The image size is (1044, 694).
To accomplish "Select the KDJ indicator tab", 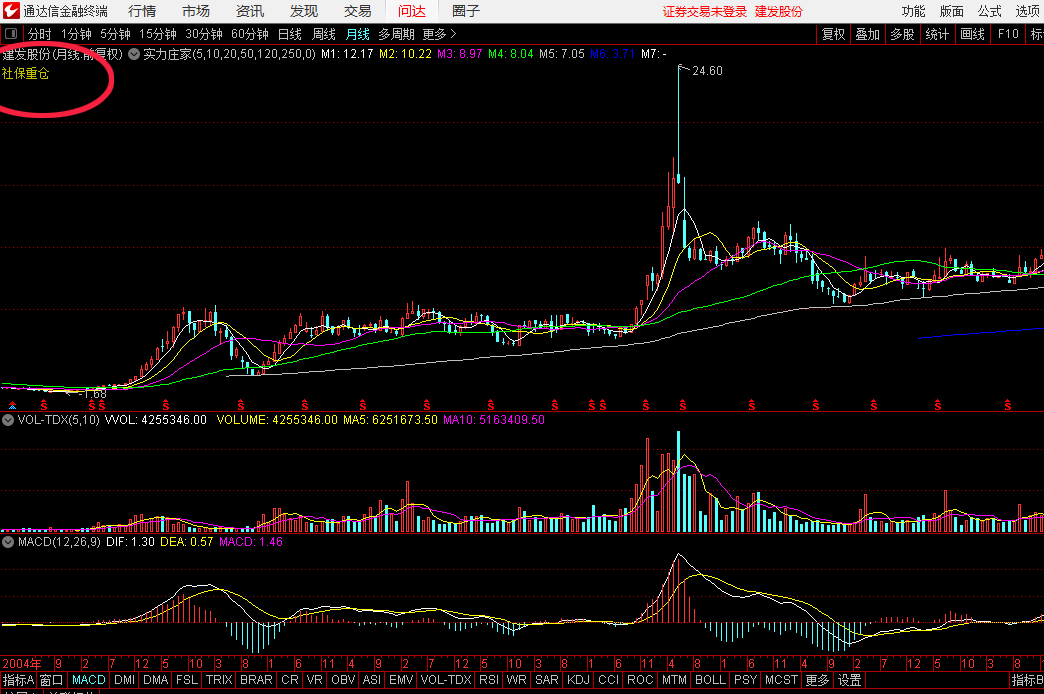I will (x=579, y=680).
